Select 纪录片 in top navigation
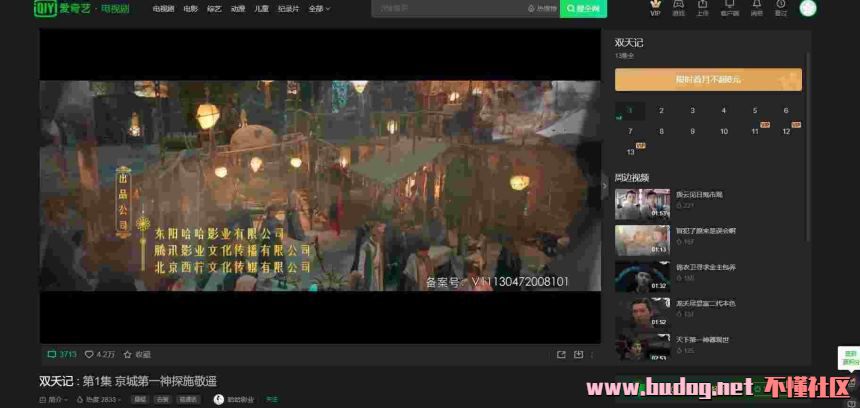The image size is (860, 408). click(288, 9)
